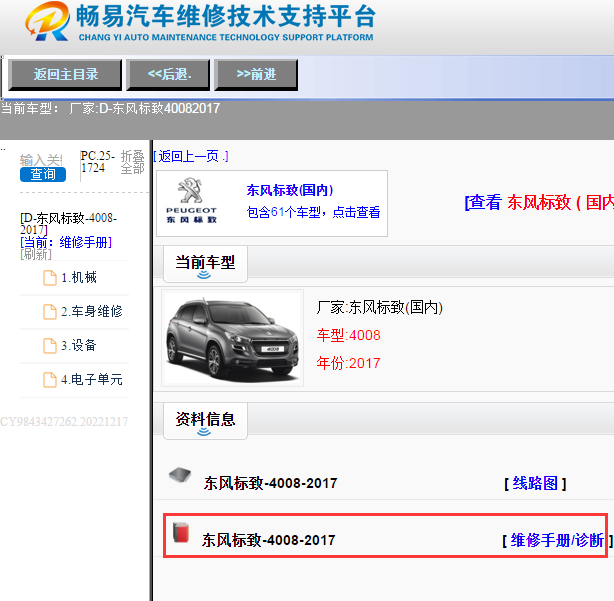Click the document icon beside 1.机械
This screenshot has height=601, width=614.
(50, 278)
